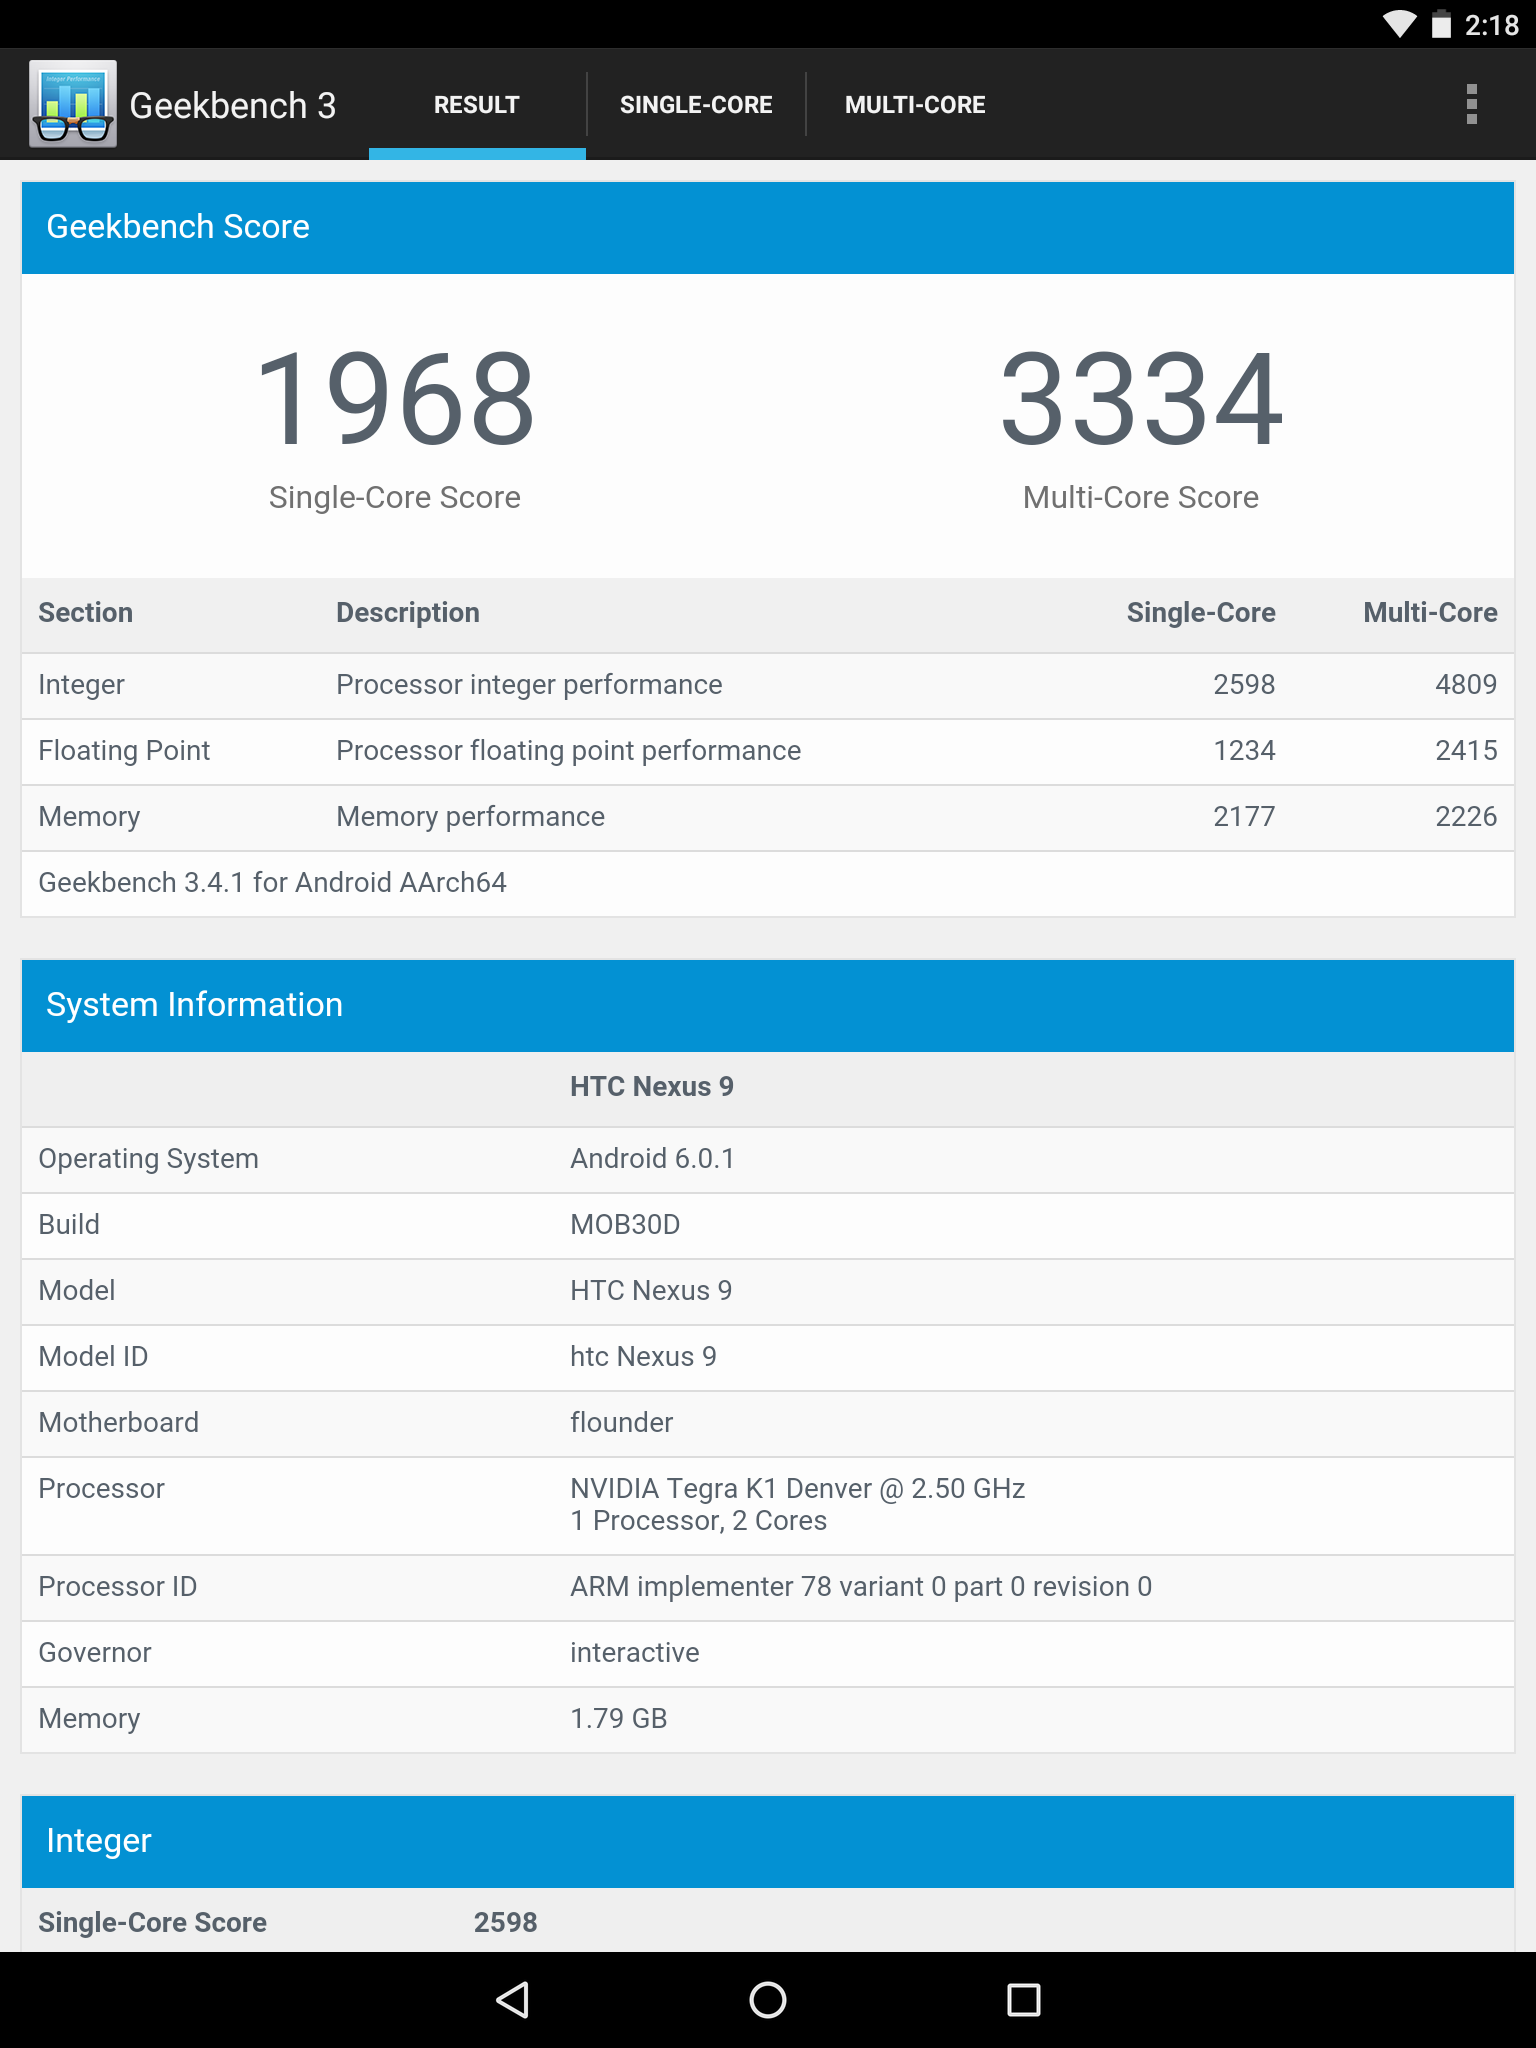
Task: Tap the bold HTC Nexus 9 heading
Action: (652, 1087)
